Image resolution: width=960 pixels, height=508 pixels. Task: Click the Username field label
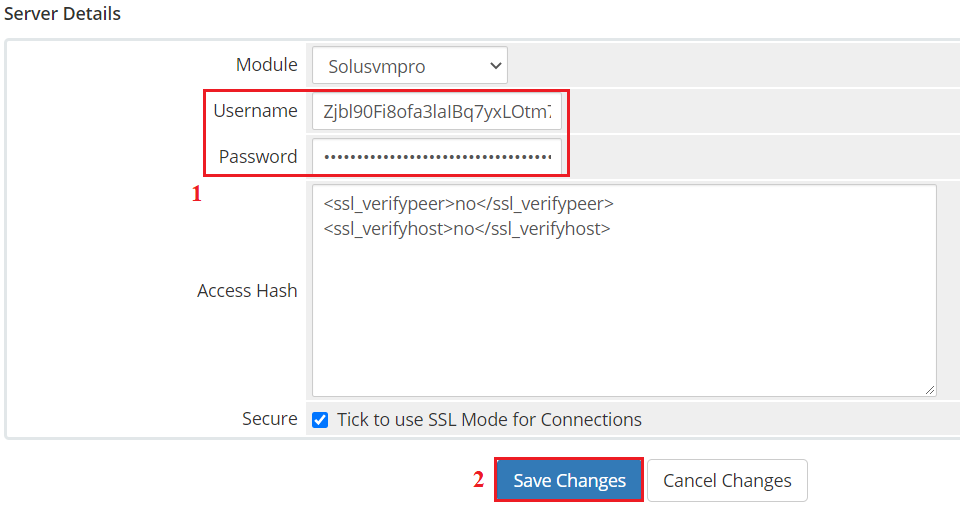[255, 111]
